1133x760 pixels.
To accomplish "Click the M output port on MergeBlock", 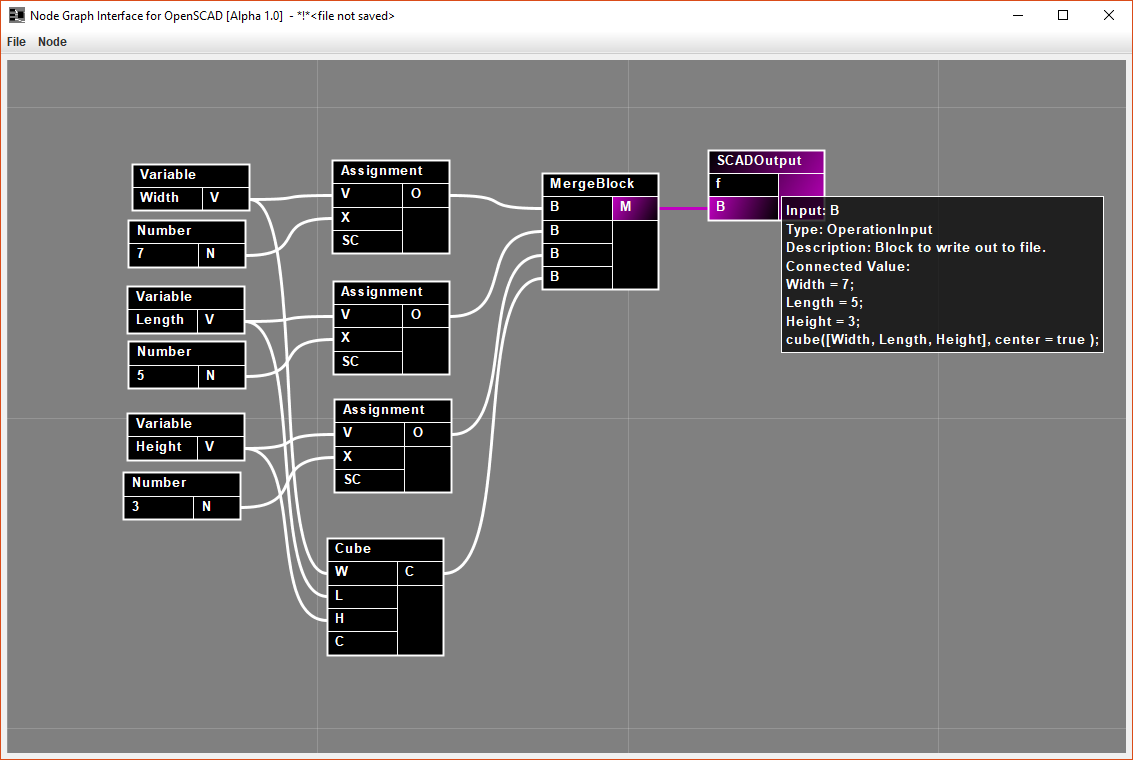I will [634, 207].
